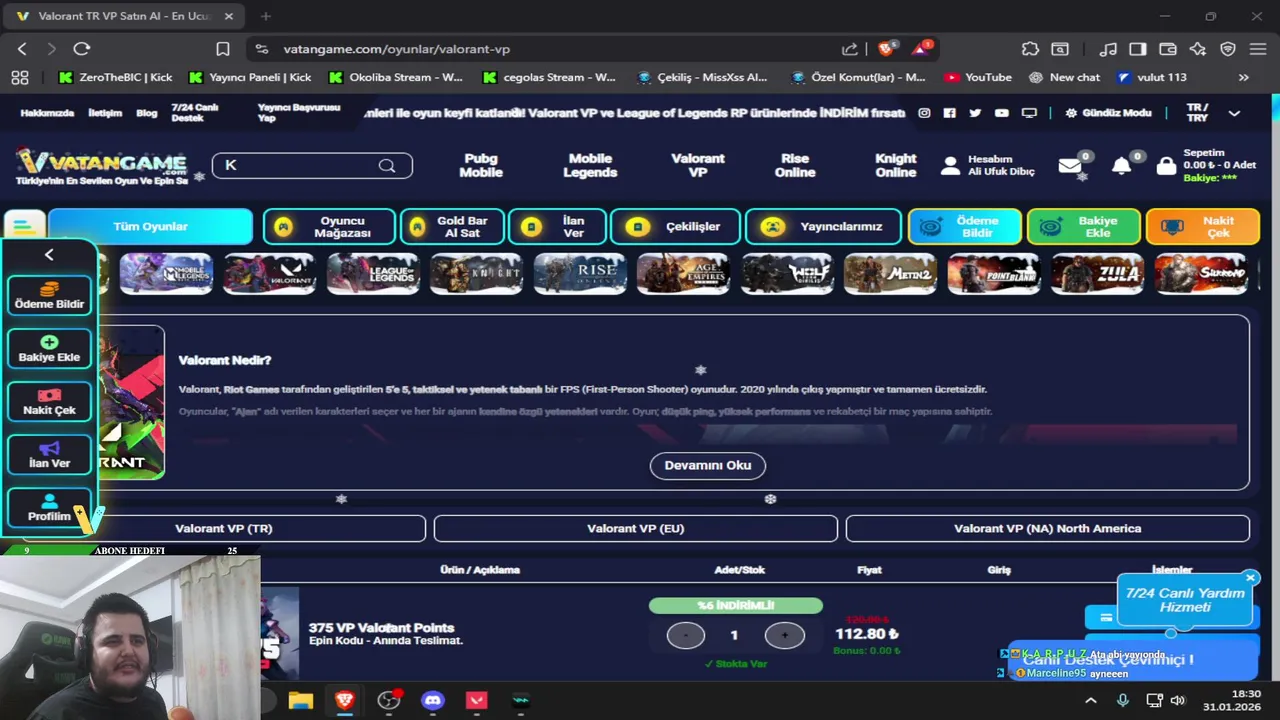Viewport: 1280px width, 720px height.
Task: Click Brave Rewards triangle icon
Action: tap(921, 48)
